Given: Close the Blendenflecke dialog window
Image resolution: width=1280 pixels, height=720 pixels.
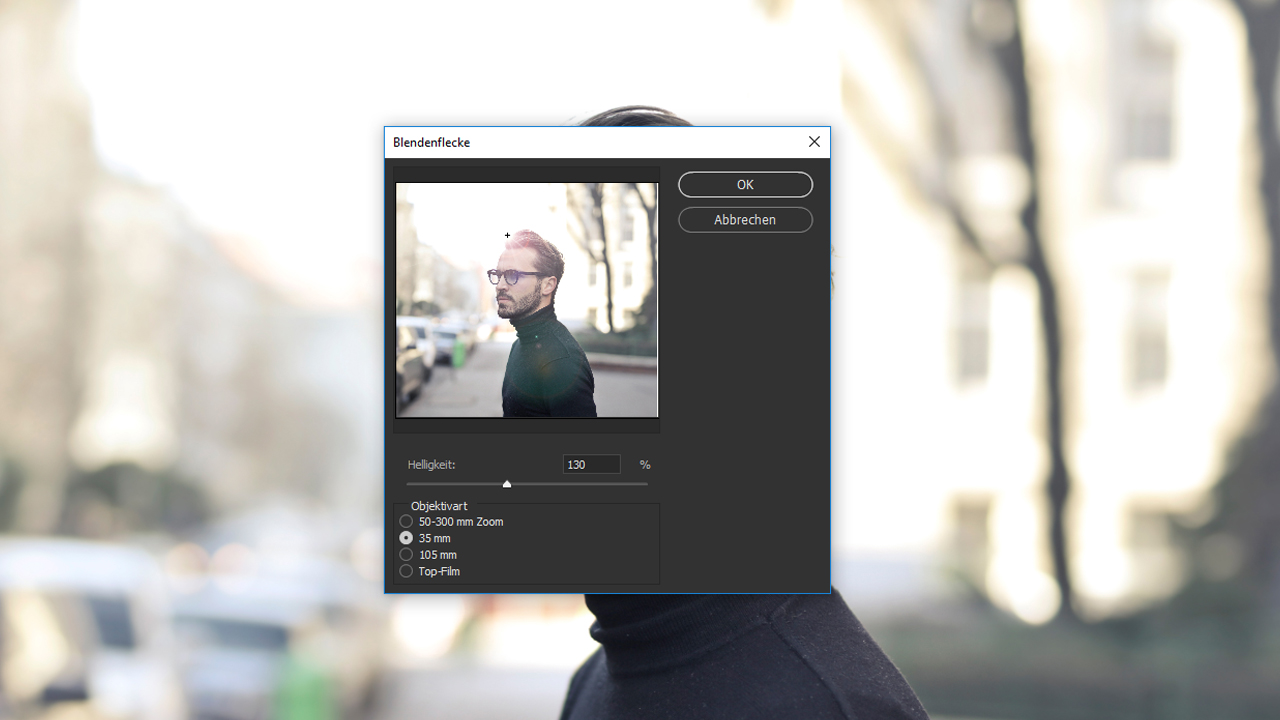Looking at the screenshot, I should pyautogui.click(x=814, y=142).
